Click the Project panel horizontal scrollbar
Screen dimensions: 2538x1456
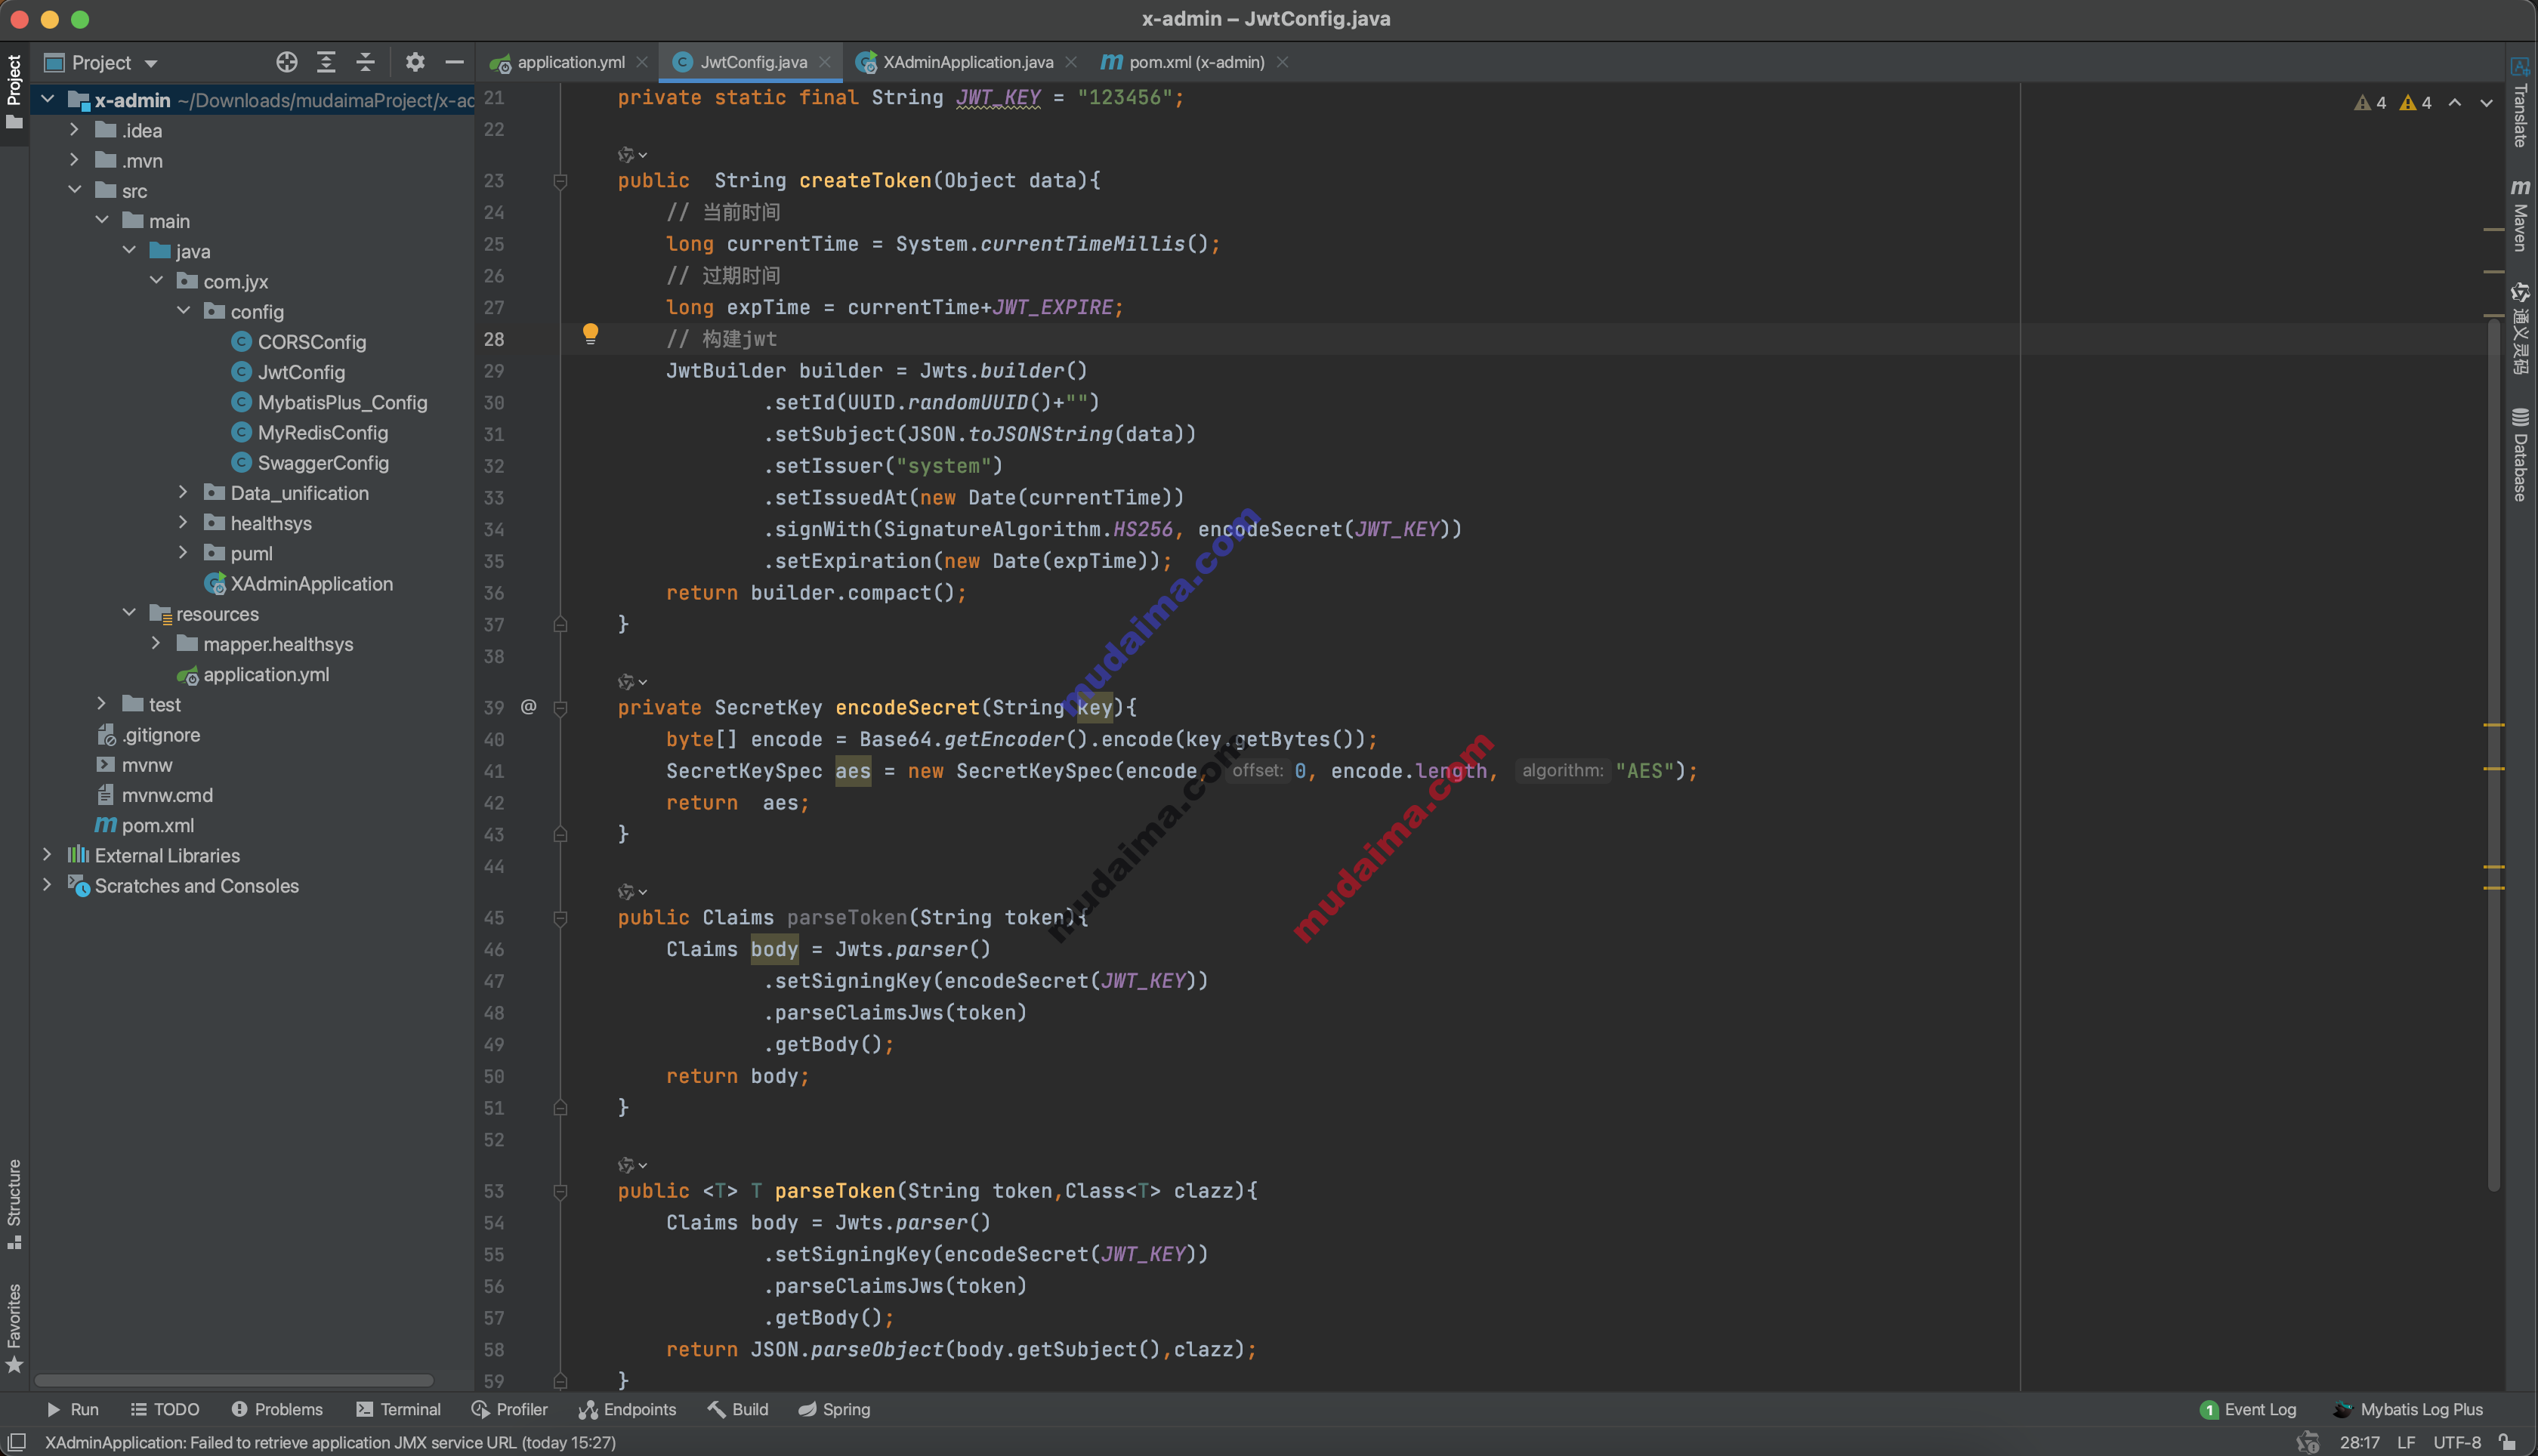[x=234, y=1381]
